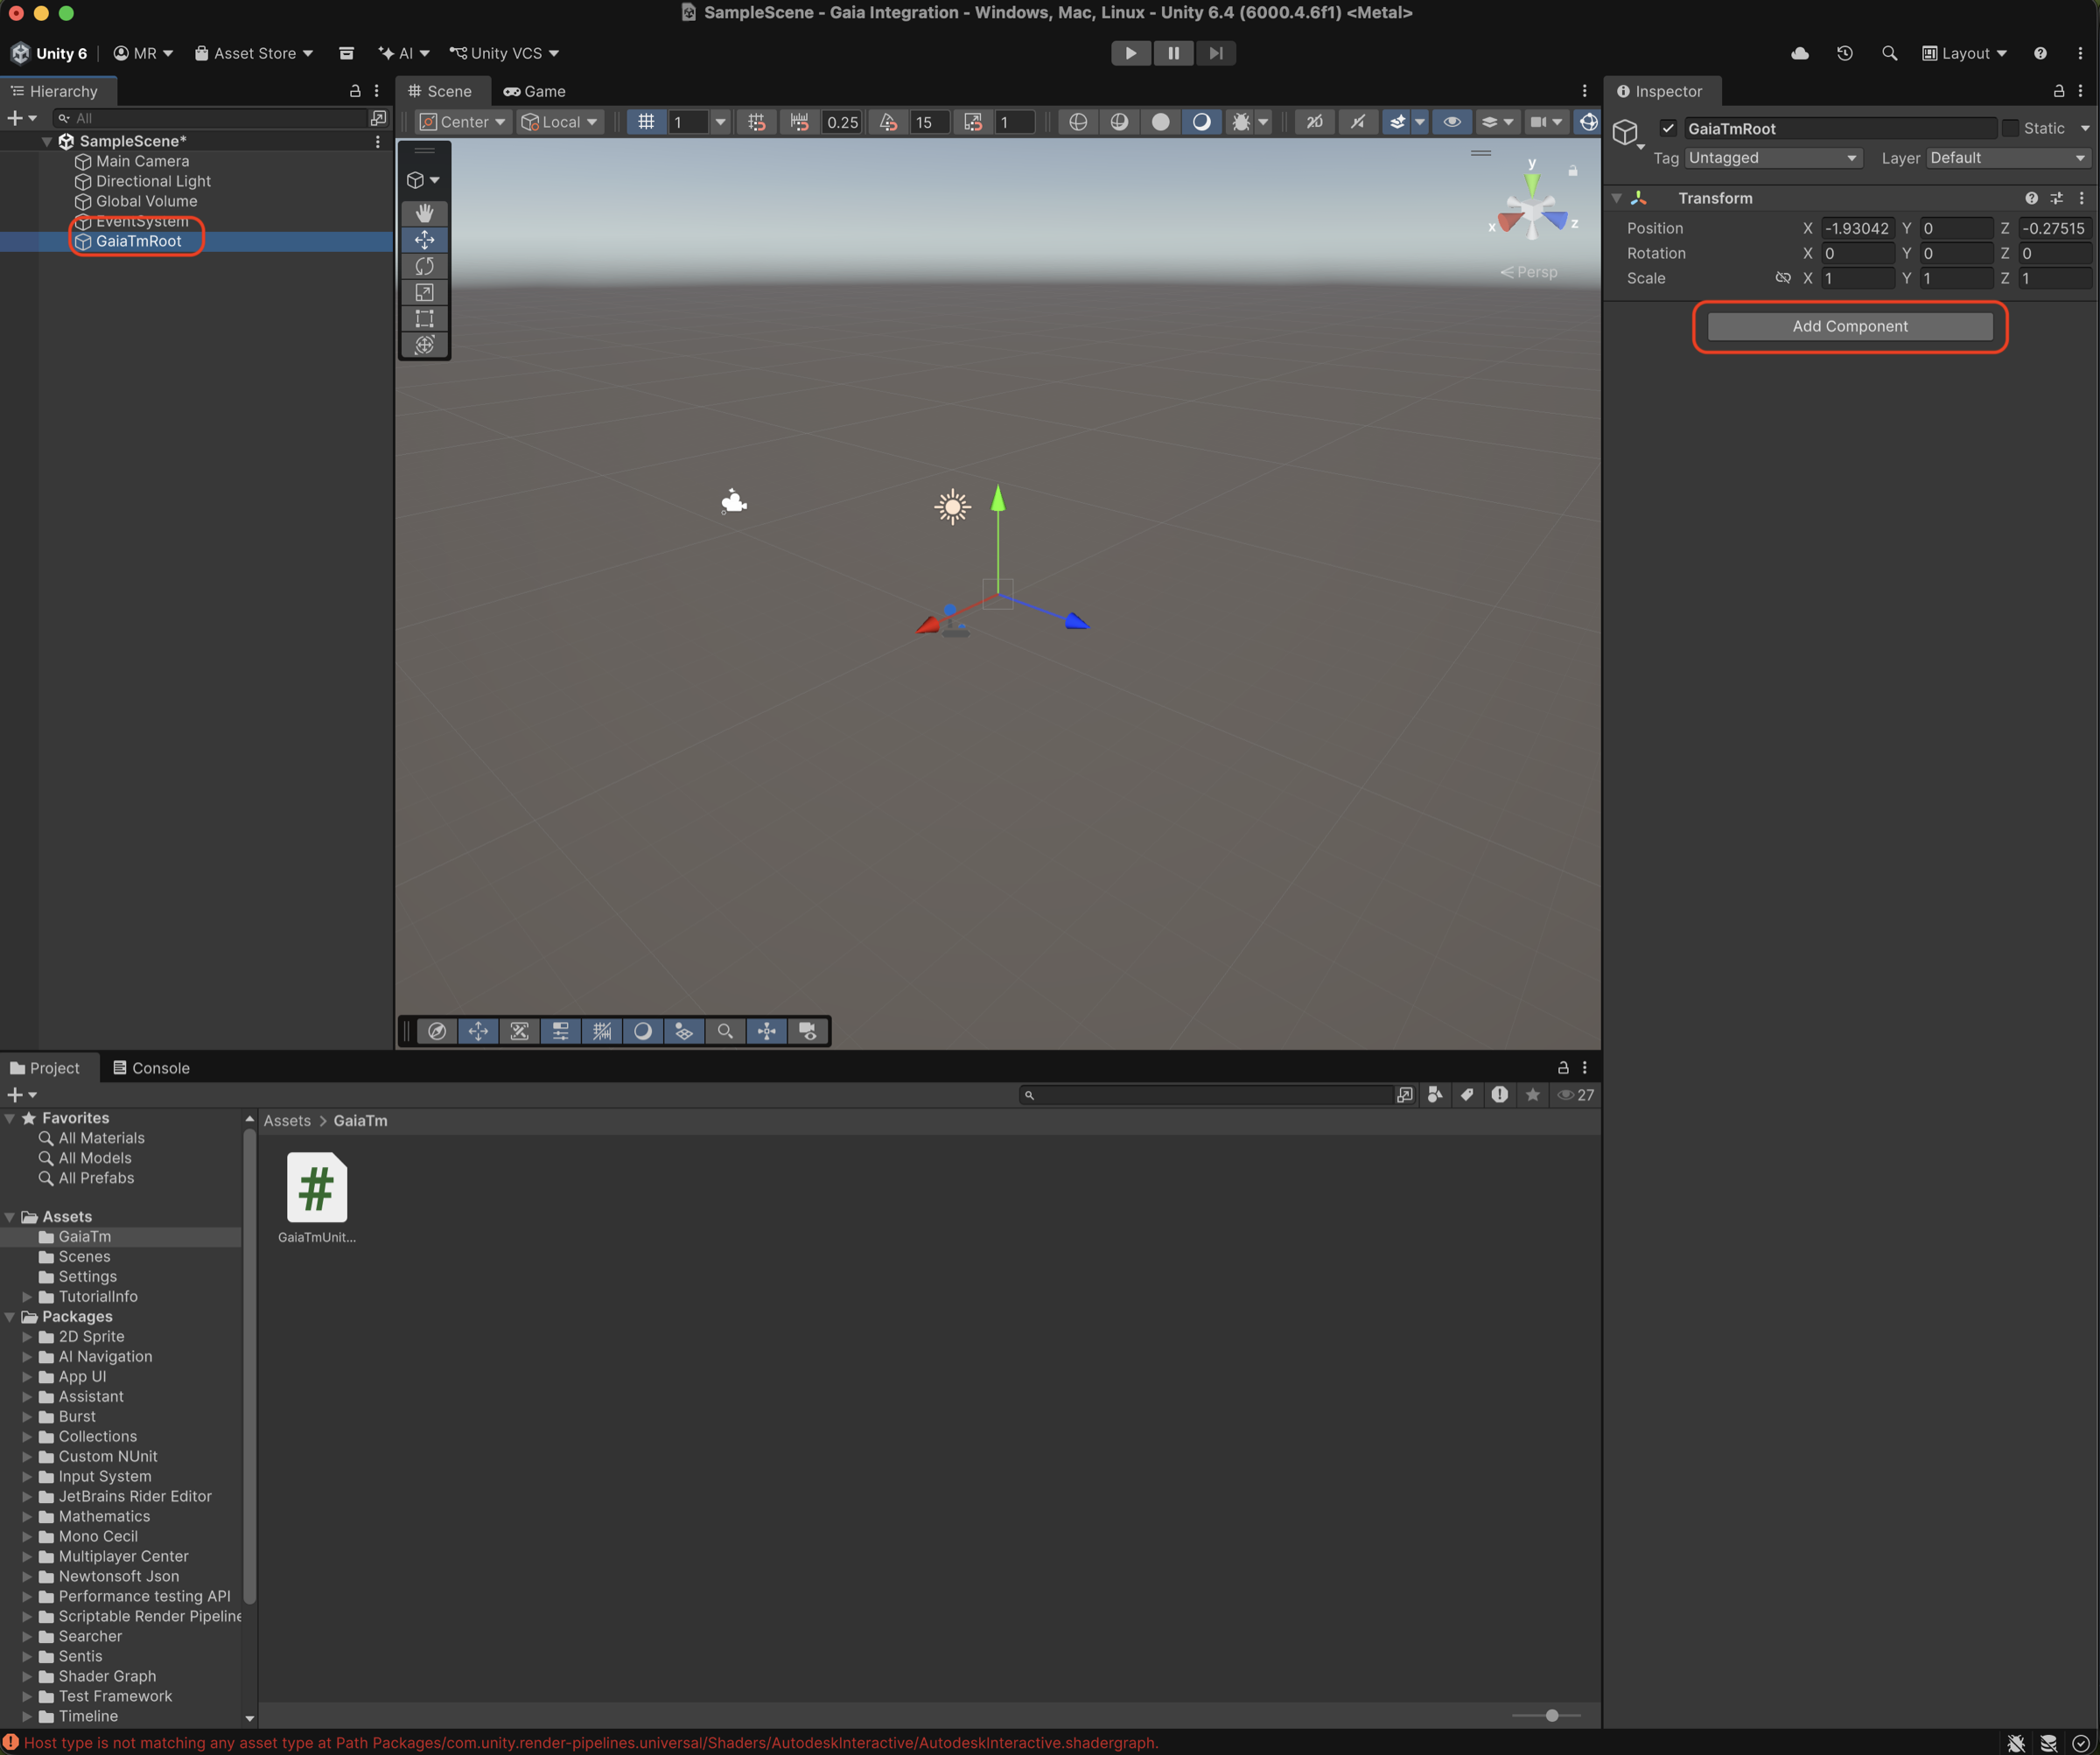Viewport: 2100px width, 1755px height.
Task: Toggle grid snapping button
Action: [x=757, y=122]
